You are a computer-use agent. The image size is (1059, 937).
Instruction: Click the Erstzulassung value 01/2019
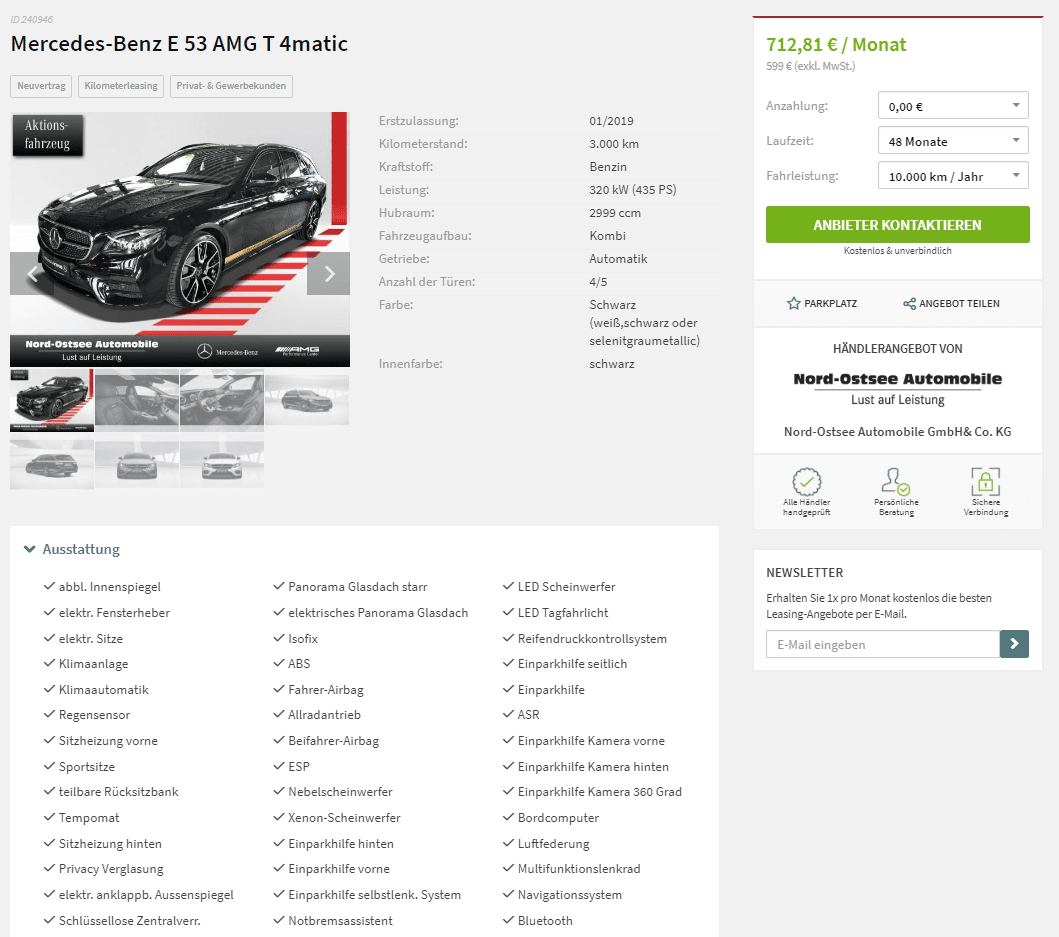[x=611, y=121]
